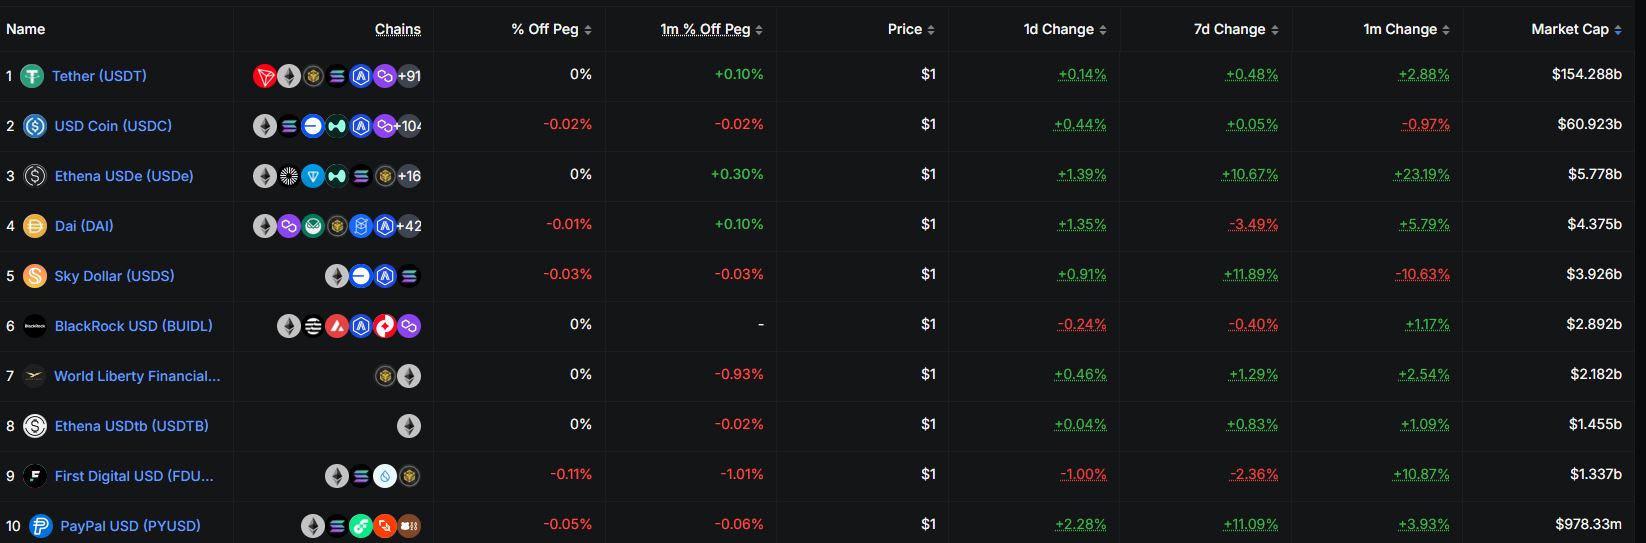Screen dimensions: 1646x543
Task: Sort by % Off Peg column
Action: (x=551, y=30)
